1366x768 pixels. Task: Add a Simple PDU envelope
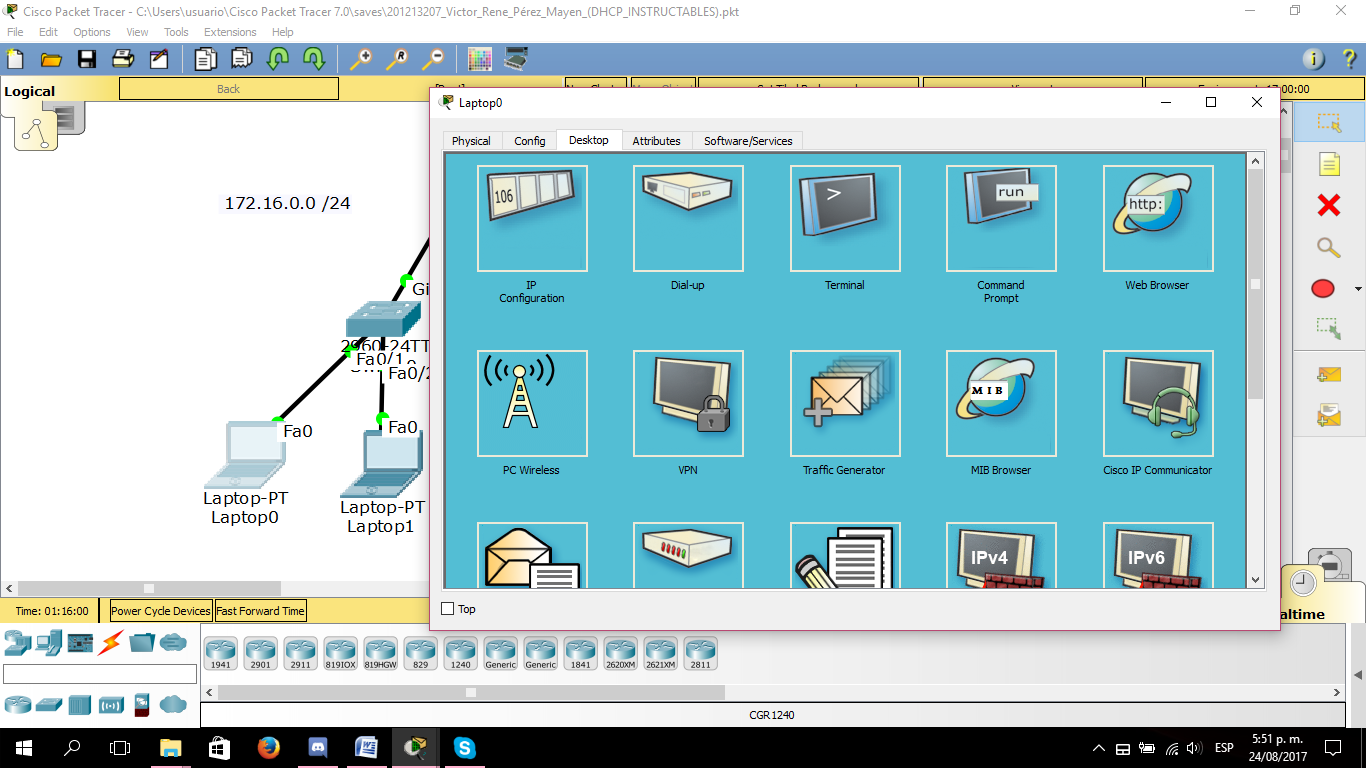[x=1329, y=375]
